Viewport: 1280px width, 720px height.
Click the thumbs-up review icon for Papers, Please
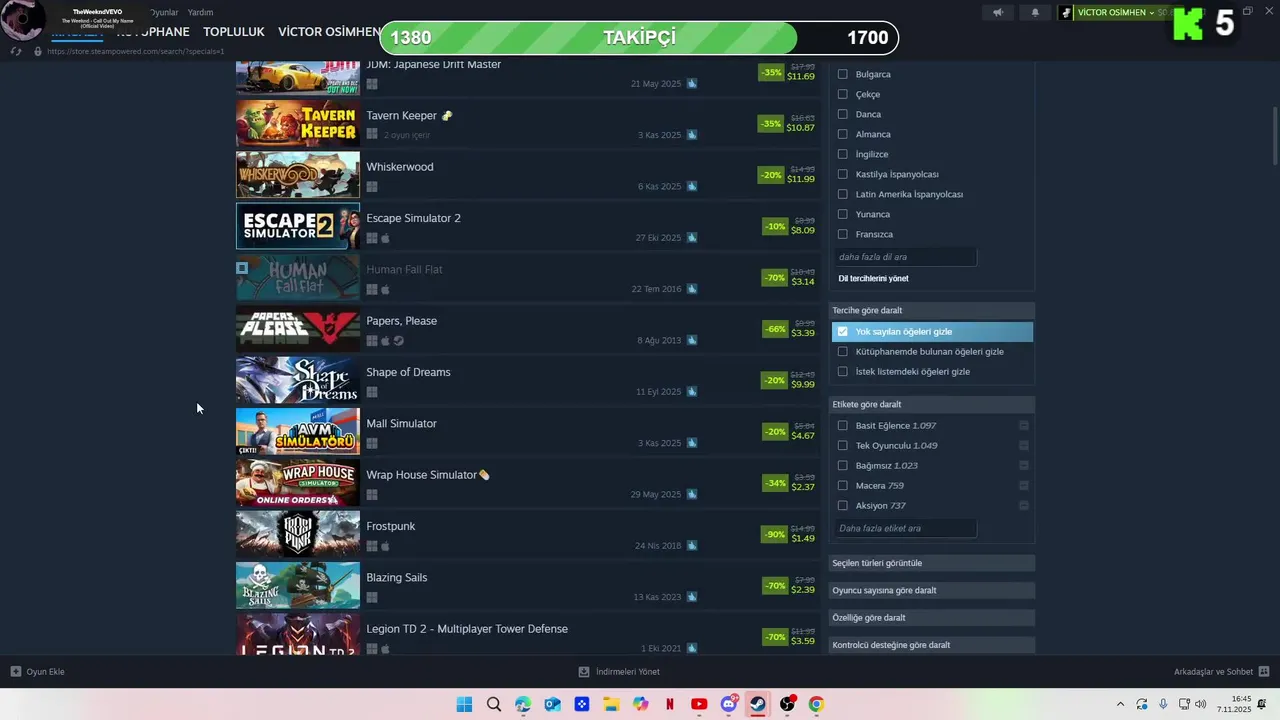pyautogui.click(x=692, y=340)
